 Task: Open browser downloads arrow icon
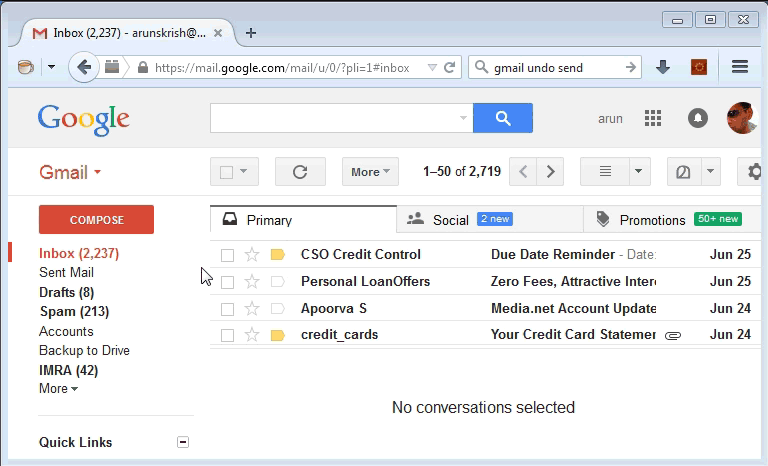pyautogui.click(x=663, y=67)
